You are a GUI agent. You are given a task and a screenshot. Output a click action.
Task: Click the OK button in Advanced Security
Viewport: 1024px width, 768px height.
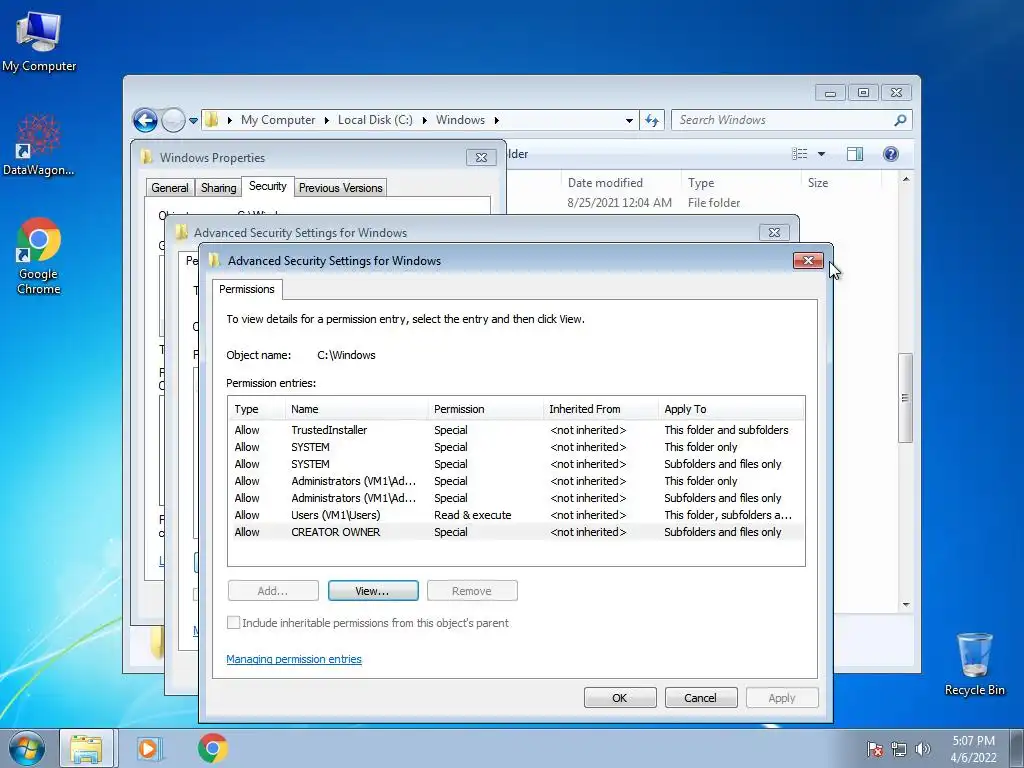tap(620, 698)
